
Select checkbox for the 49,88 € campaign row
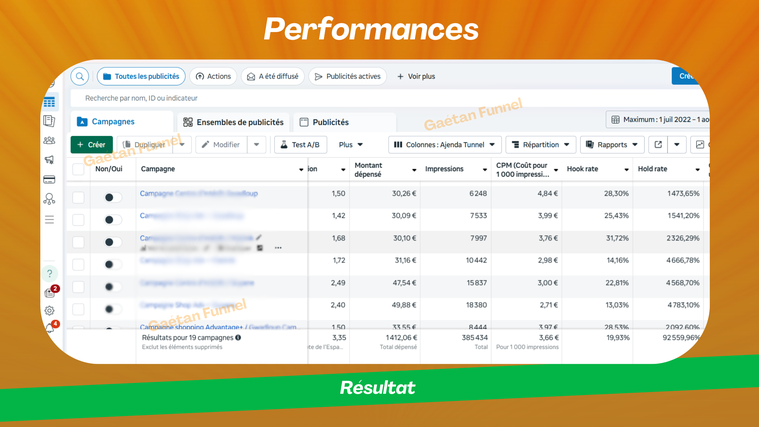(78, 309)
